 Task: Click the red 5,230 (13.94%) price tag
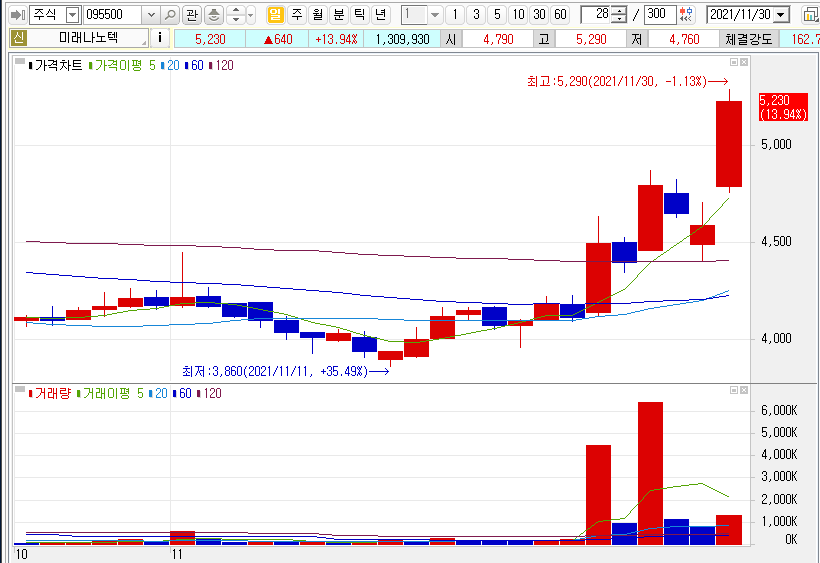[x=783, y=107]
